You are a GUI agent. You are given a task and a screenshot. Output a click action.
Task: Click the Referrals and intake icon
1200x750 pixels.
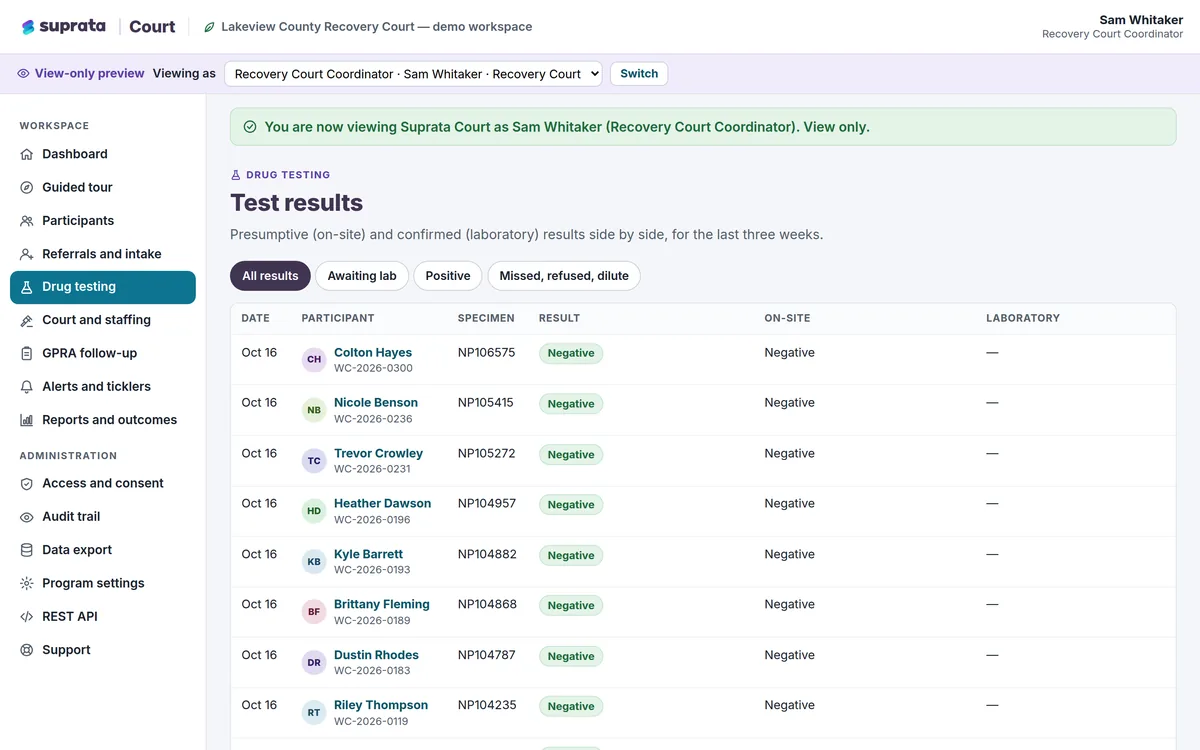tap(27, 254)
